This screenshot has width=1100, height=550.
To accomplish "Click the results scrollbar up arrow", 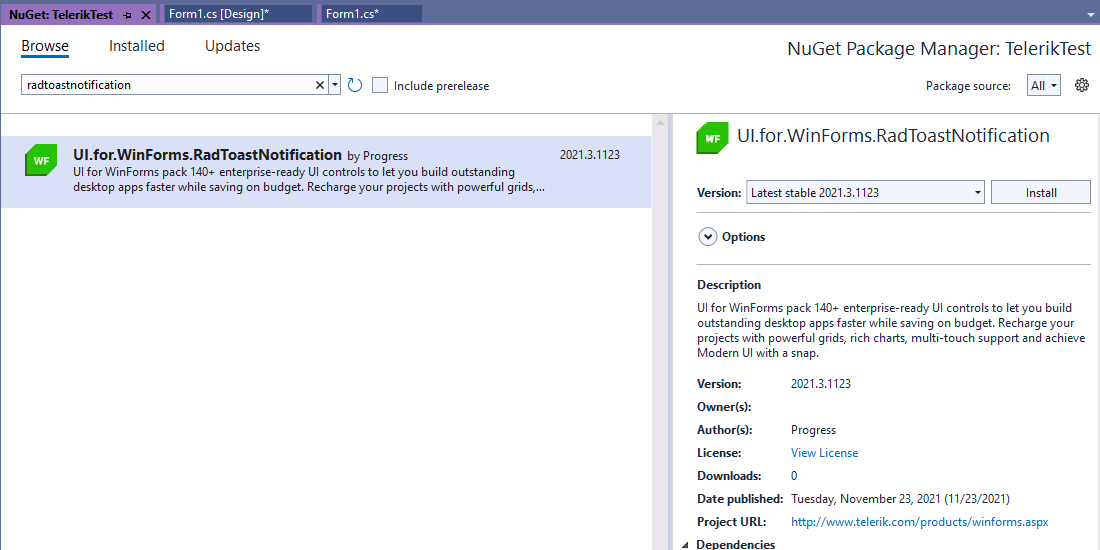I will 660,122.
